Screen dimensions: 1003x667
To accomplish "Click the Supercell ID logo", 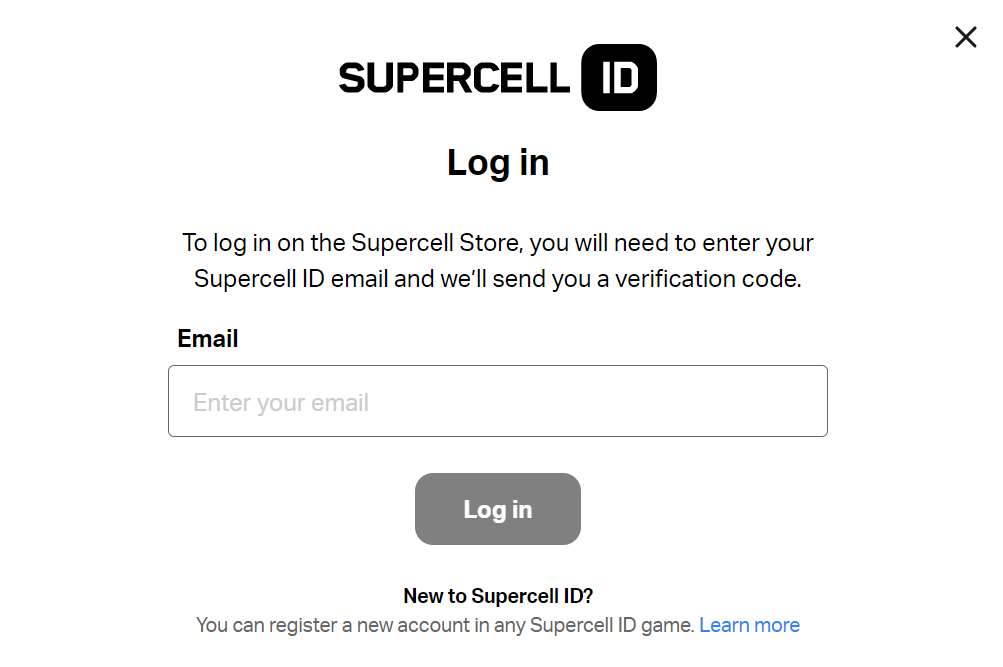I will coord(497,77).
